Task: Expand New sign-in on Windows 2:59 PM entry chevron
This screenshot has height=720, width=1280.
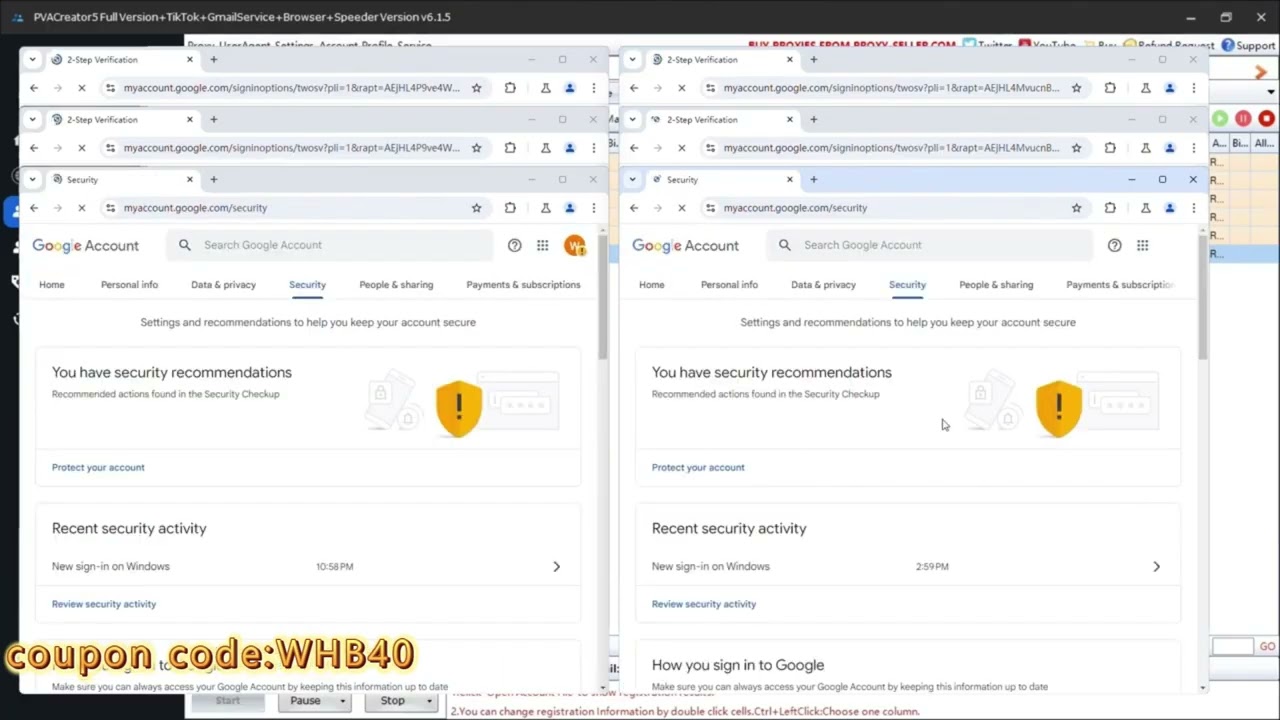Action: [1156, 567]
